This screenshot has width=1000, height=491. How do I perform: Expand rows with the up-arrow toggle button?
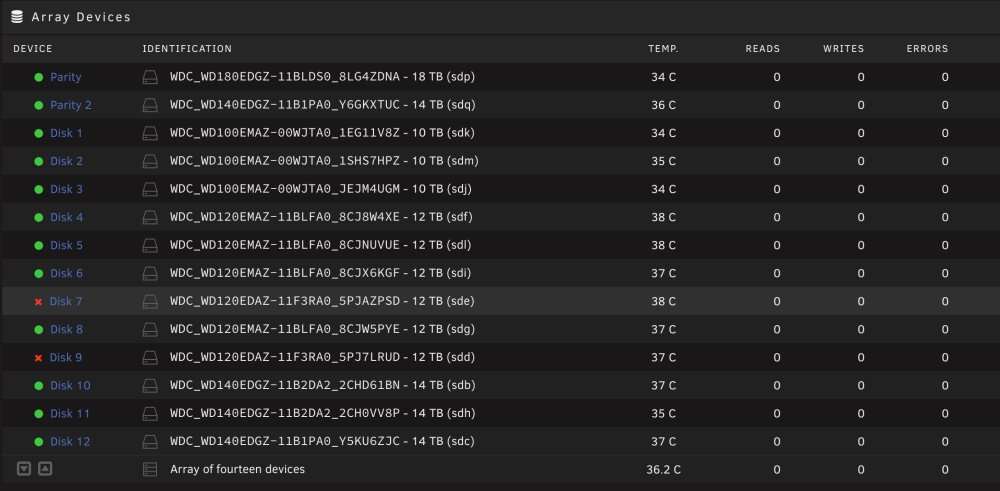pyautogui.click(x=45, y=469)
